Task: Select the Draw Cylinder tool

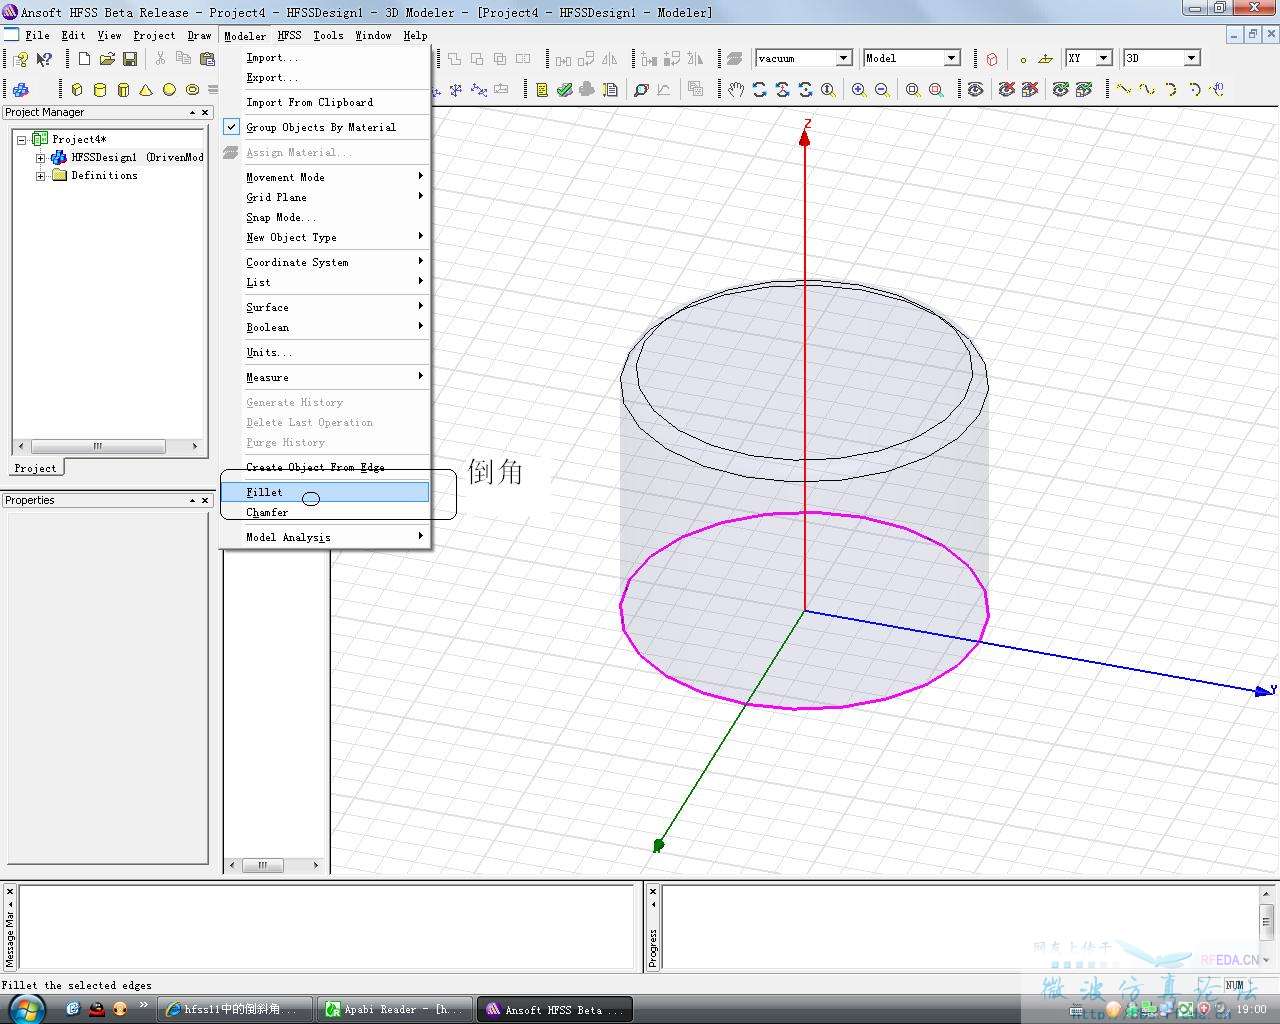Action: pyautogui.click(x=100, y=90)
